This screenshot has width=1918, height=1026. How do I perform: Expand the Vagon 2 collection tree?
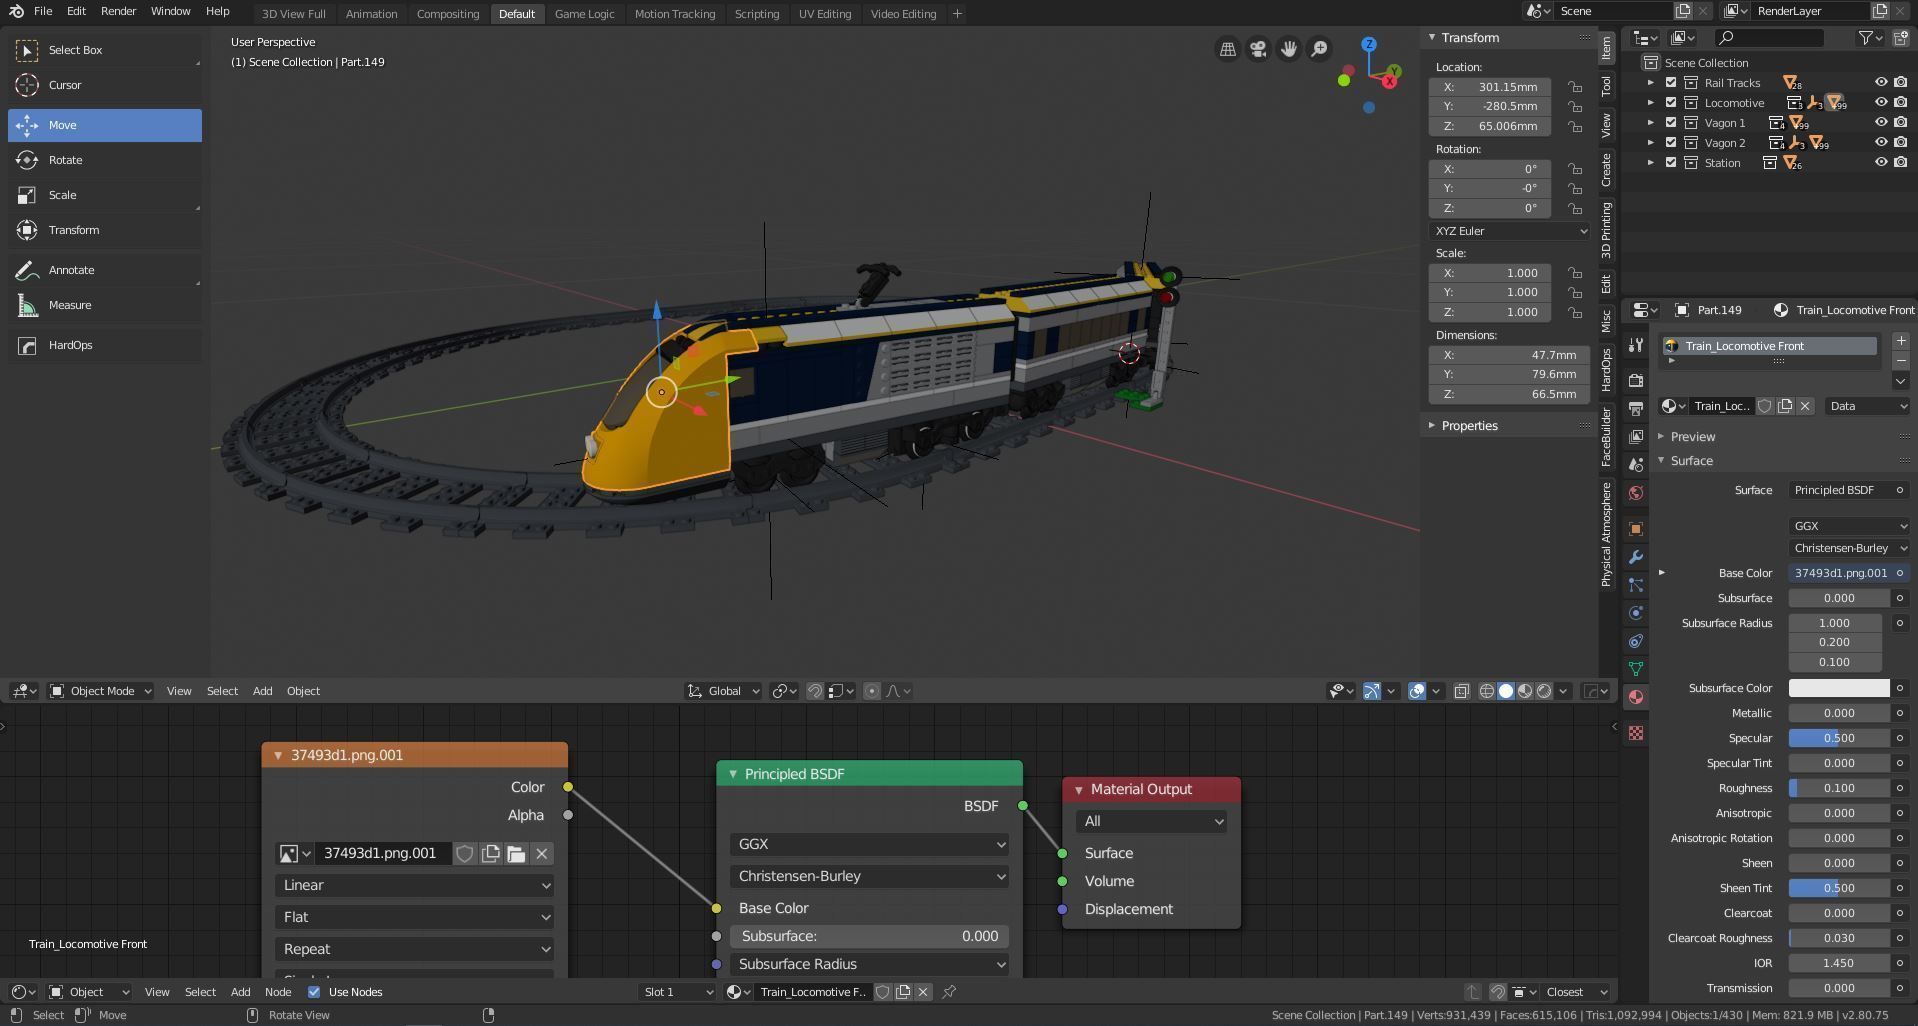(x=1651, y=143)
